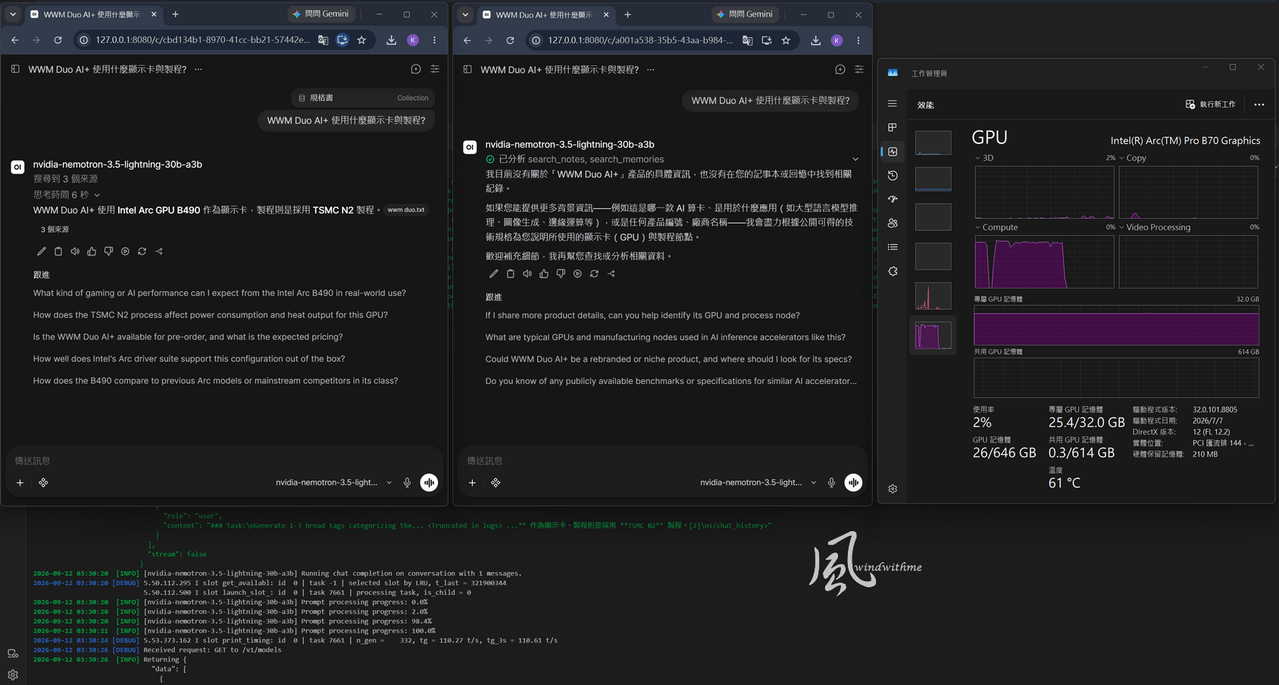Launch voice mode in right chat window
Screen dimensions: 1279x685
(x=853, y=482)
